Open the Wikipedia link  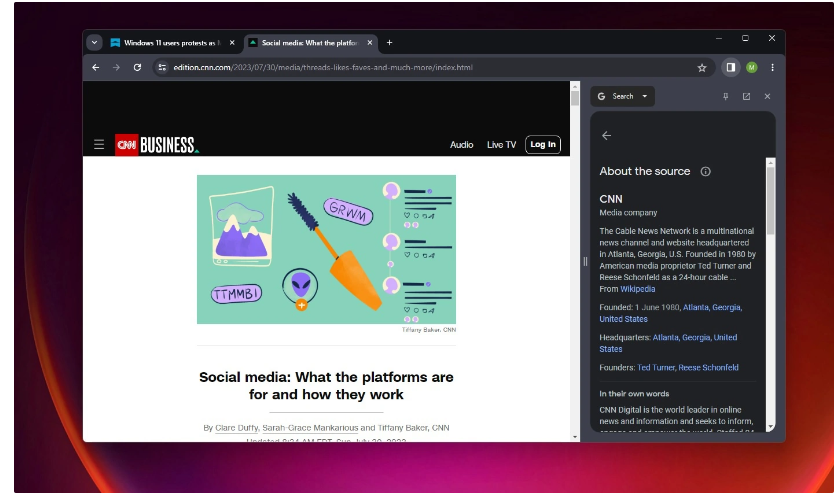coord(638,289)
